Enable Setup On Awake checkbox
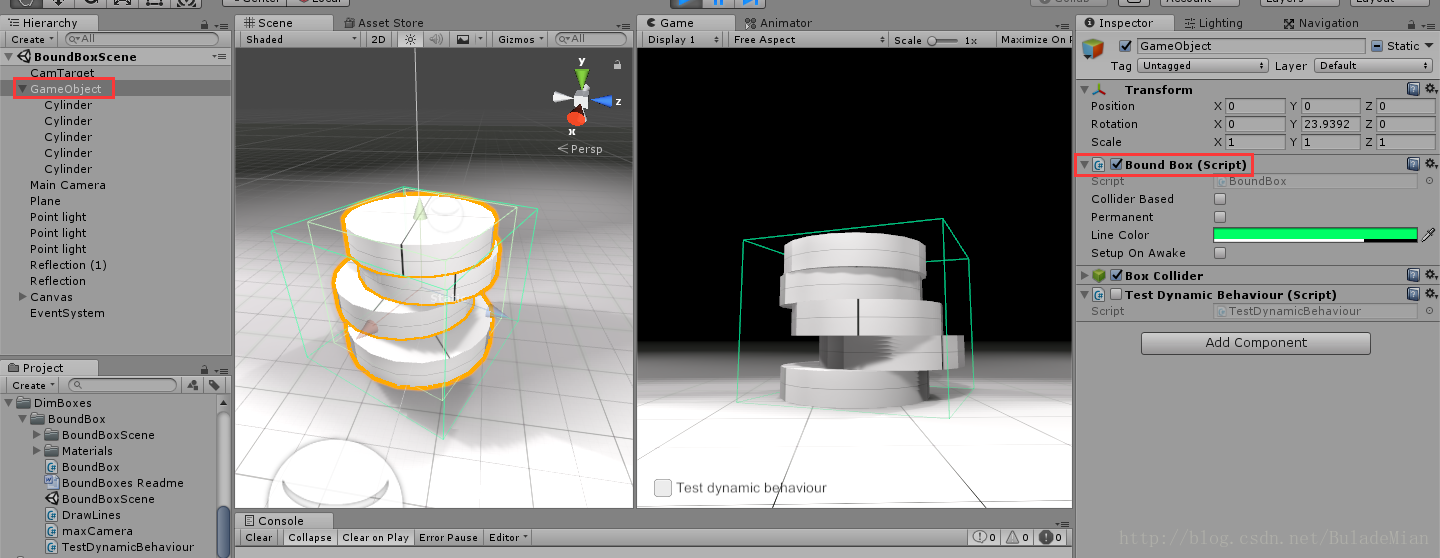This screenshot has width=1440, height=558. 1220,253
